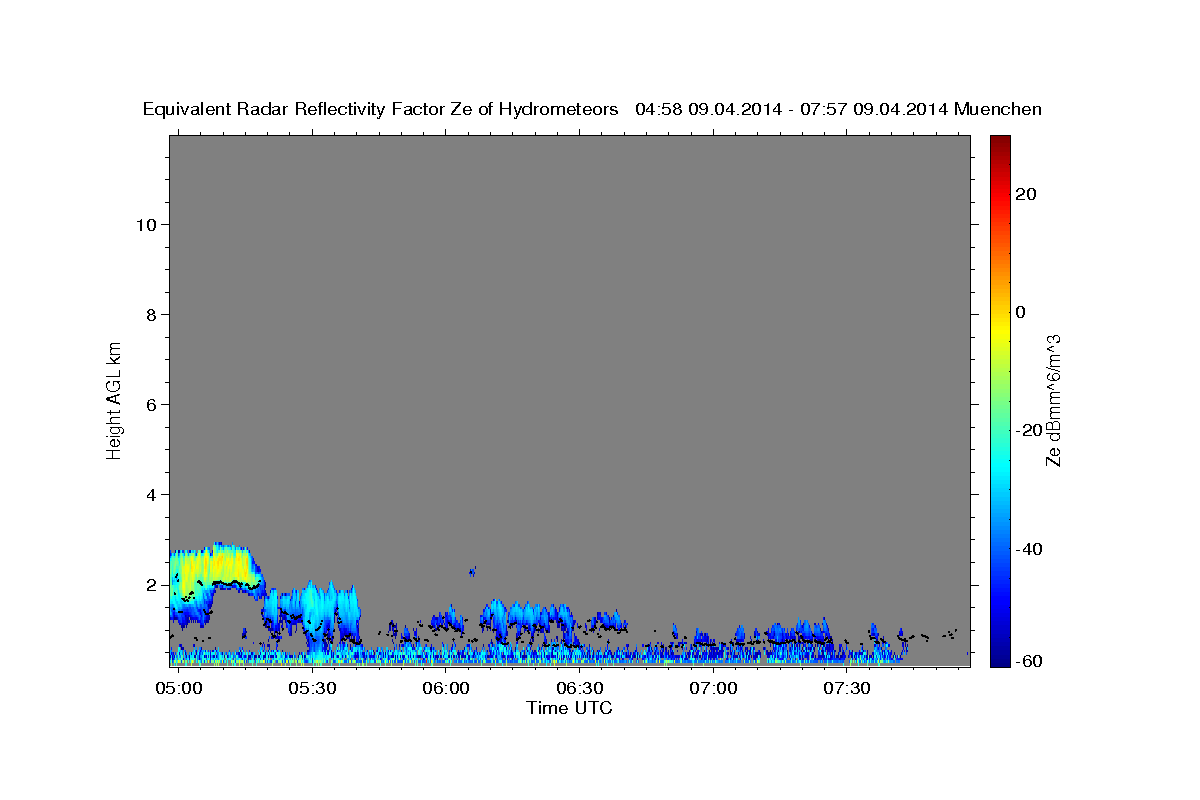This screenshot has height=800, width=1200.
Task: Click the height axis label 2
Action: pos(152,585)
